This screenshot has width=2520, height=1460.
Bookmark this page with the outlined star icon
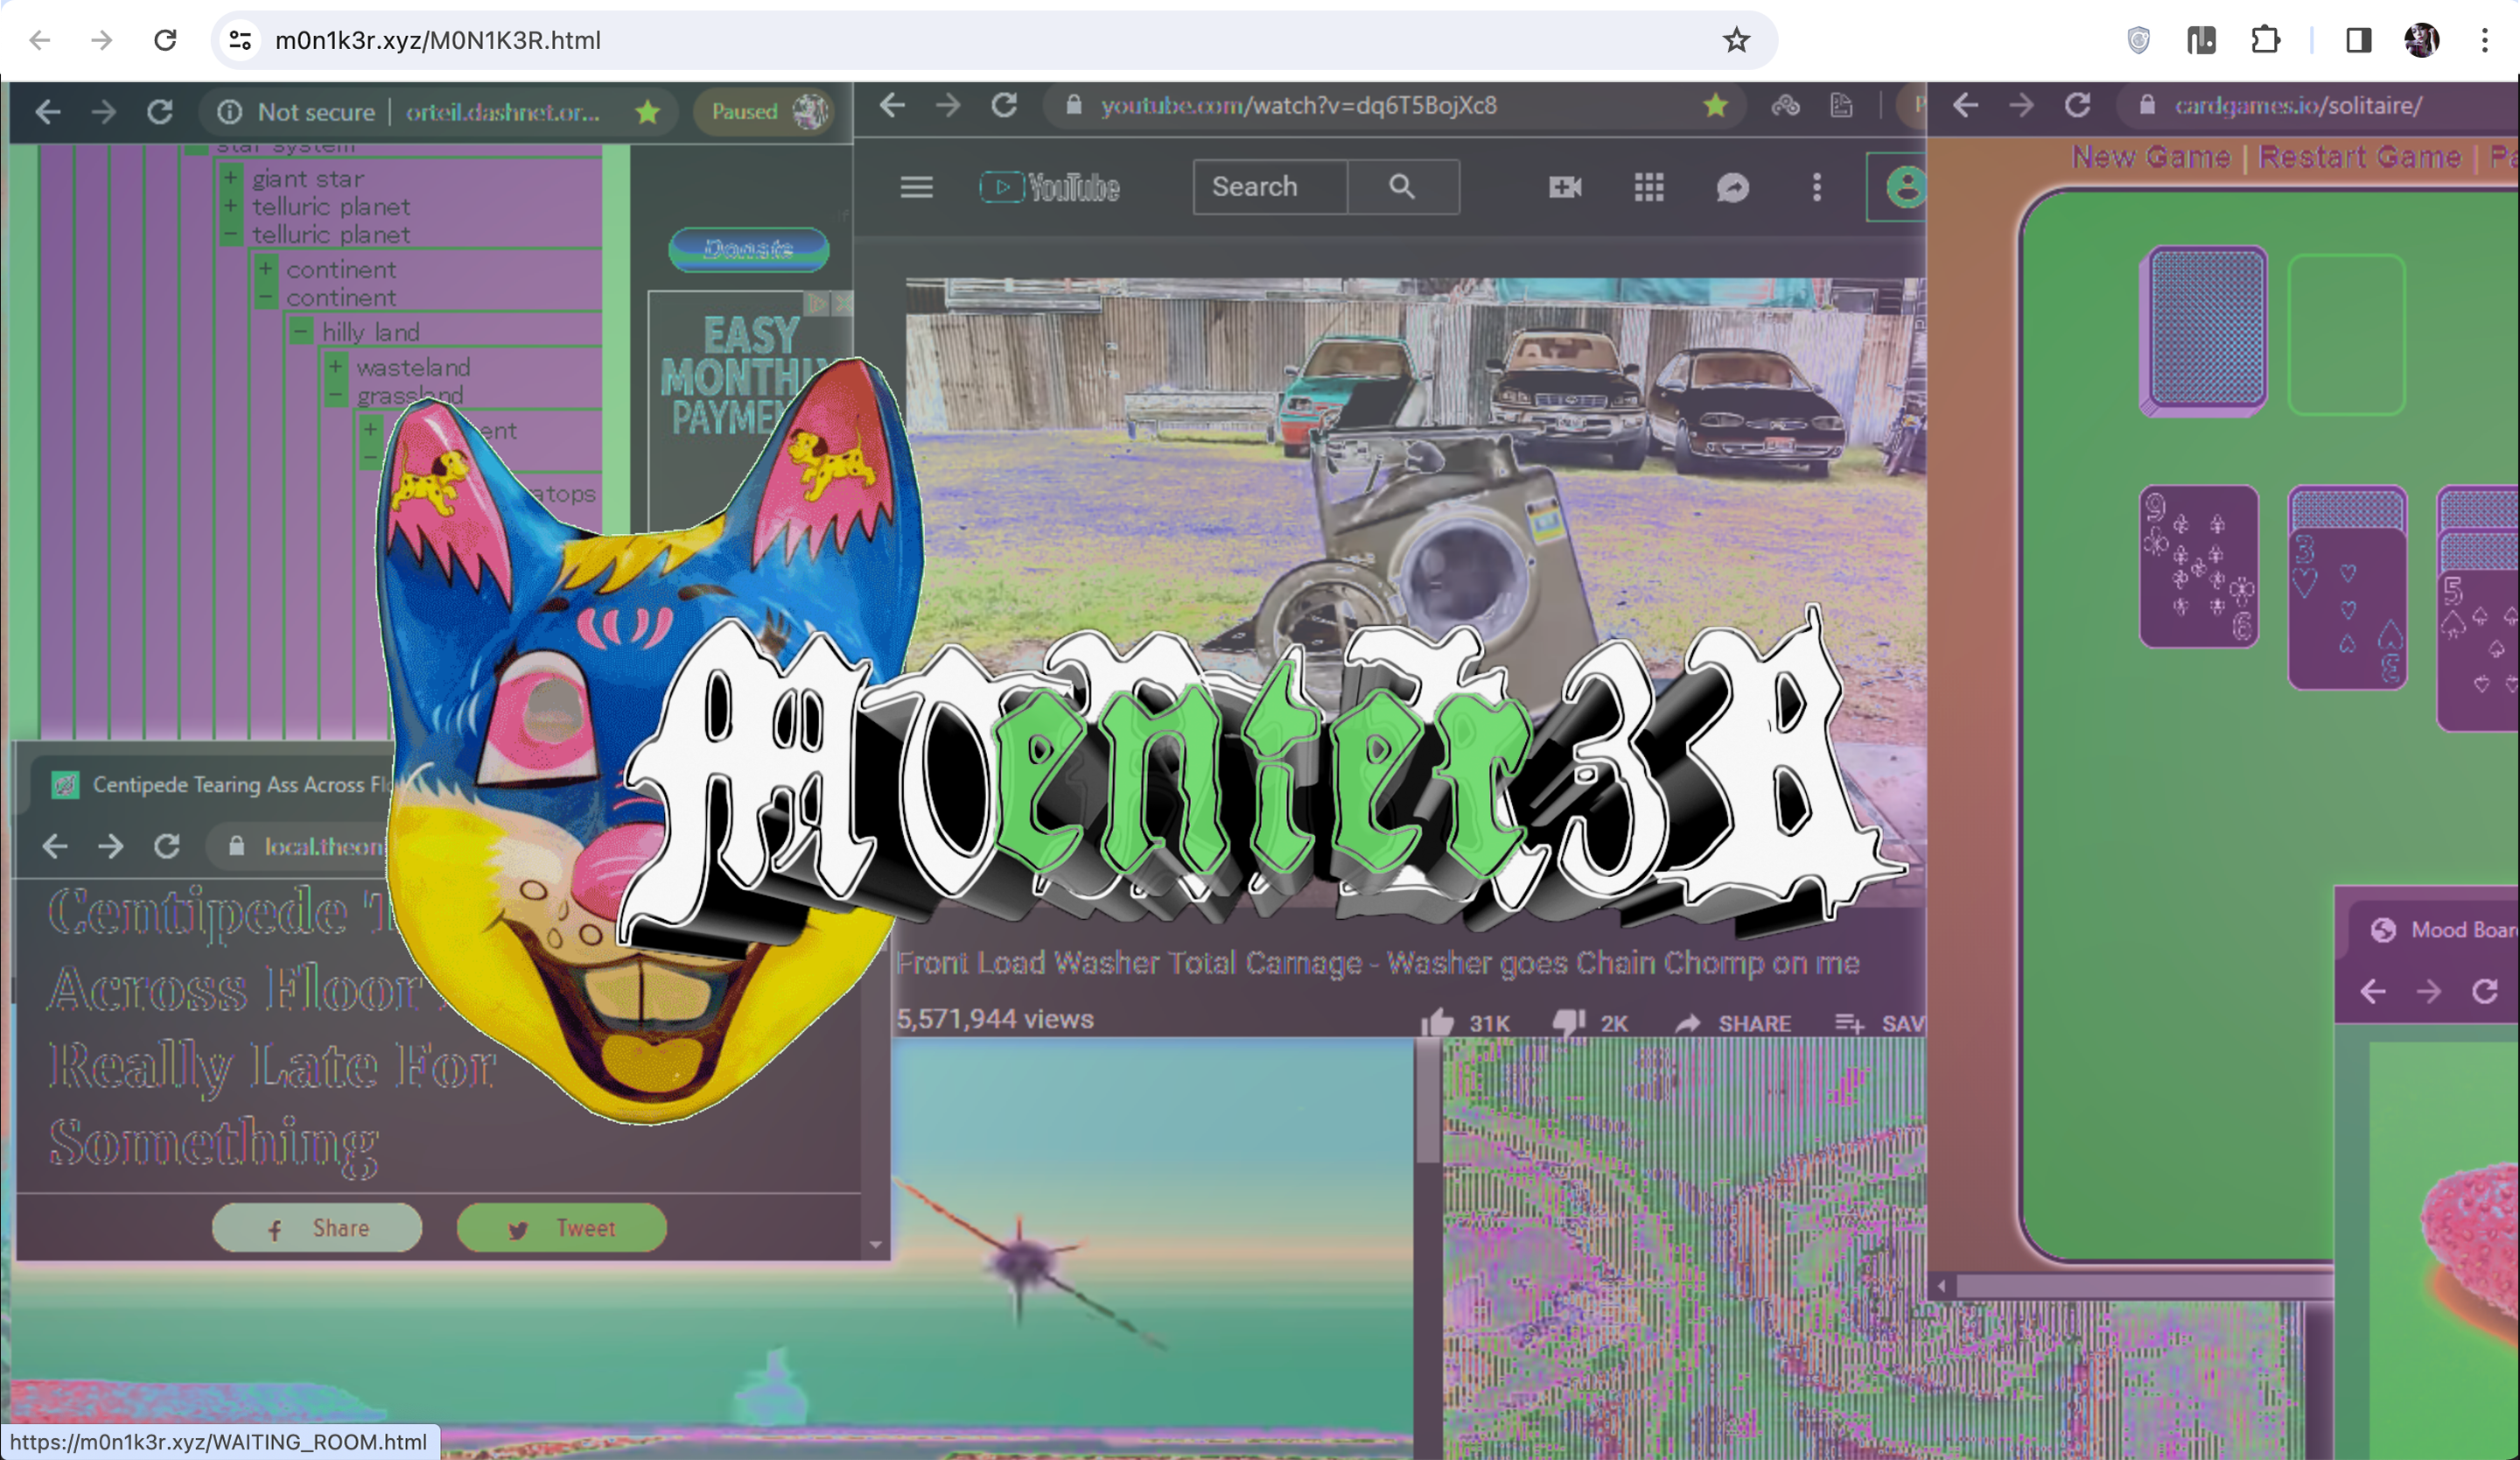tap(1736, 40)
